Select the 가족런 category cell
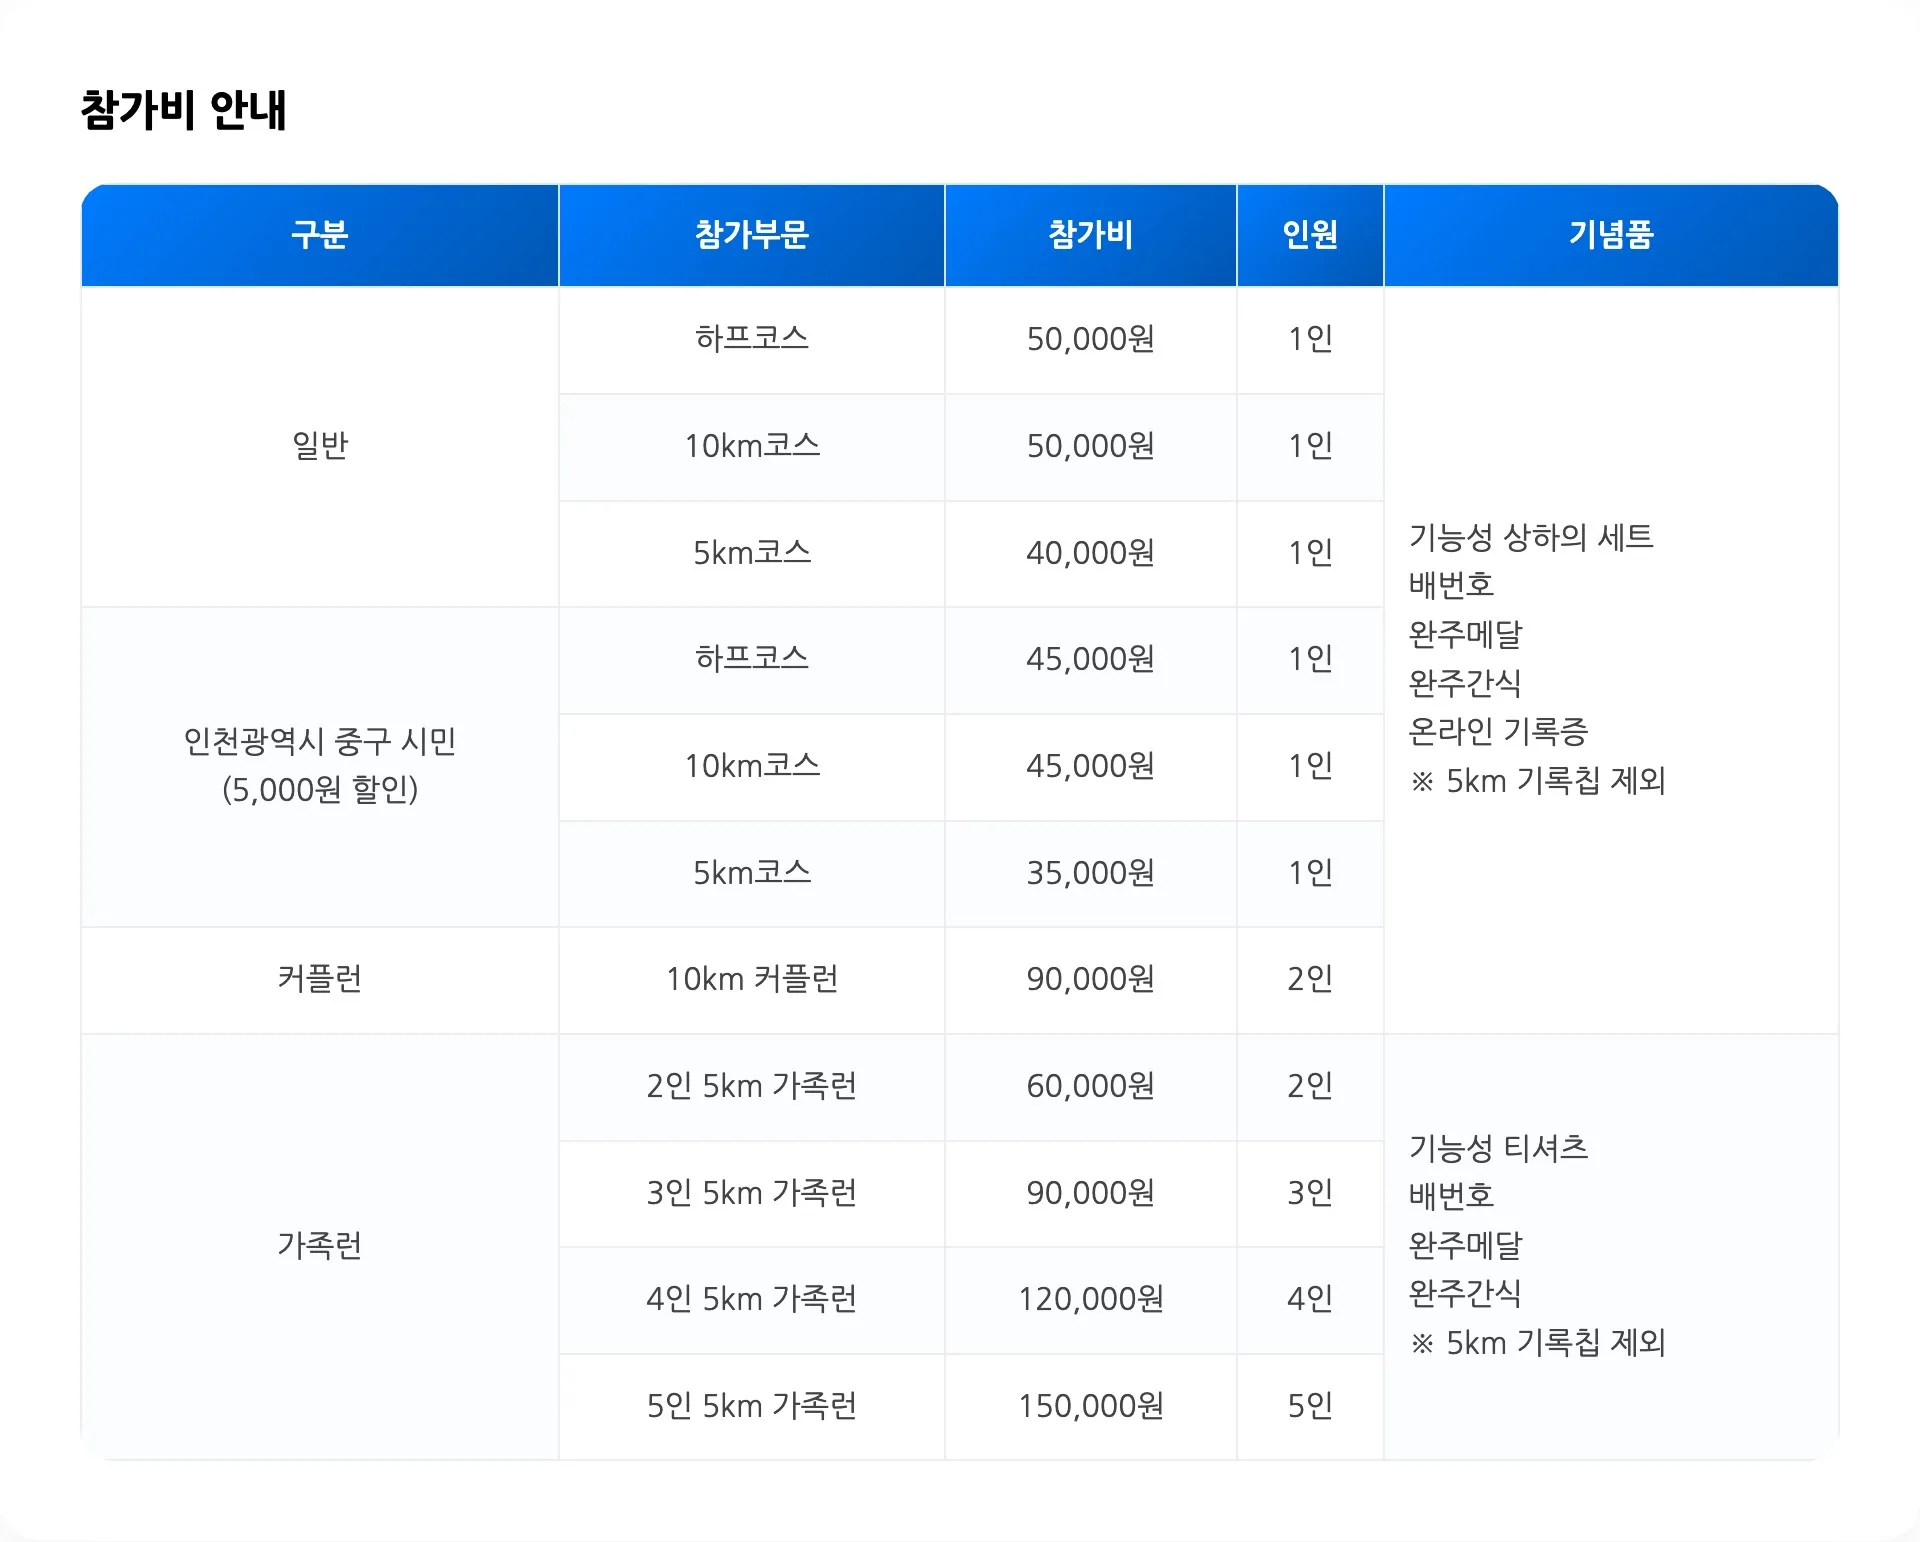Screen dimensions: 1920x1542 (x=319, y=1246)
